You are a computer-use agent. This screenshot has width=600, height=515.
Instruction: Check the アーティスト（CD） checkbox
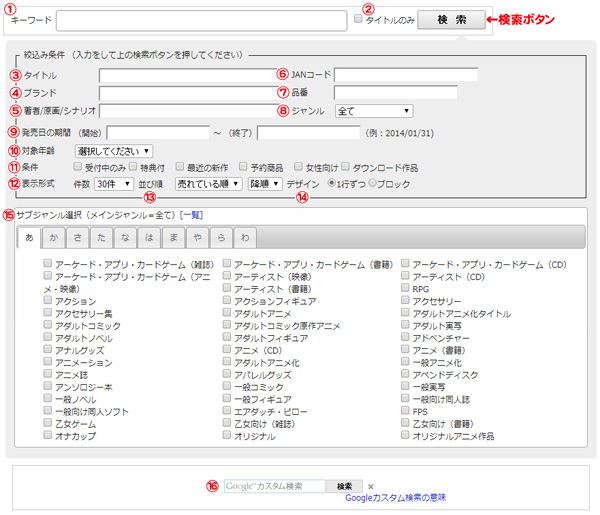tap(405, 275)
